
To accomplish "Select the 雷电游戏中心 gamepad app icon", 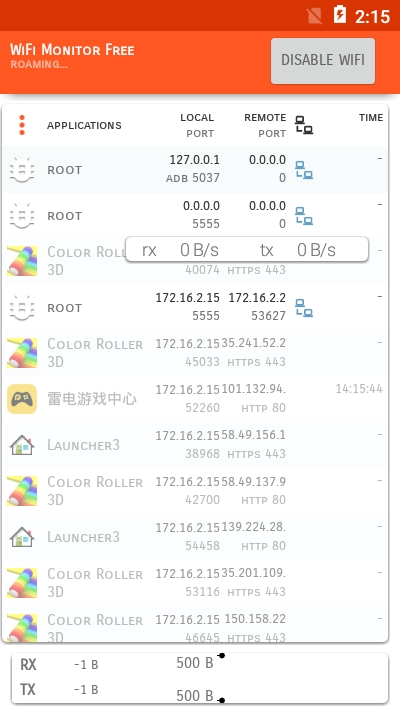I will pos(22,399).
